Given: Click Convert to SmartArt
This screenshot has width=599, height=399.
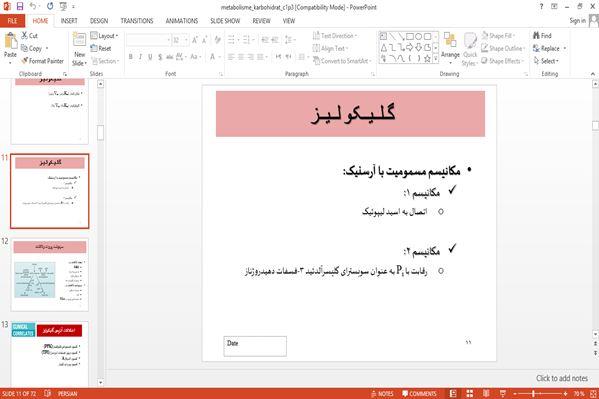Looking at the screenshot, I should point(342,61).
